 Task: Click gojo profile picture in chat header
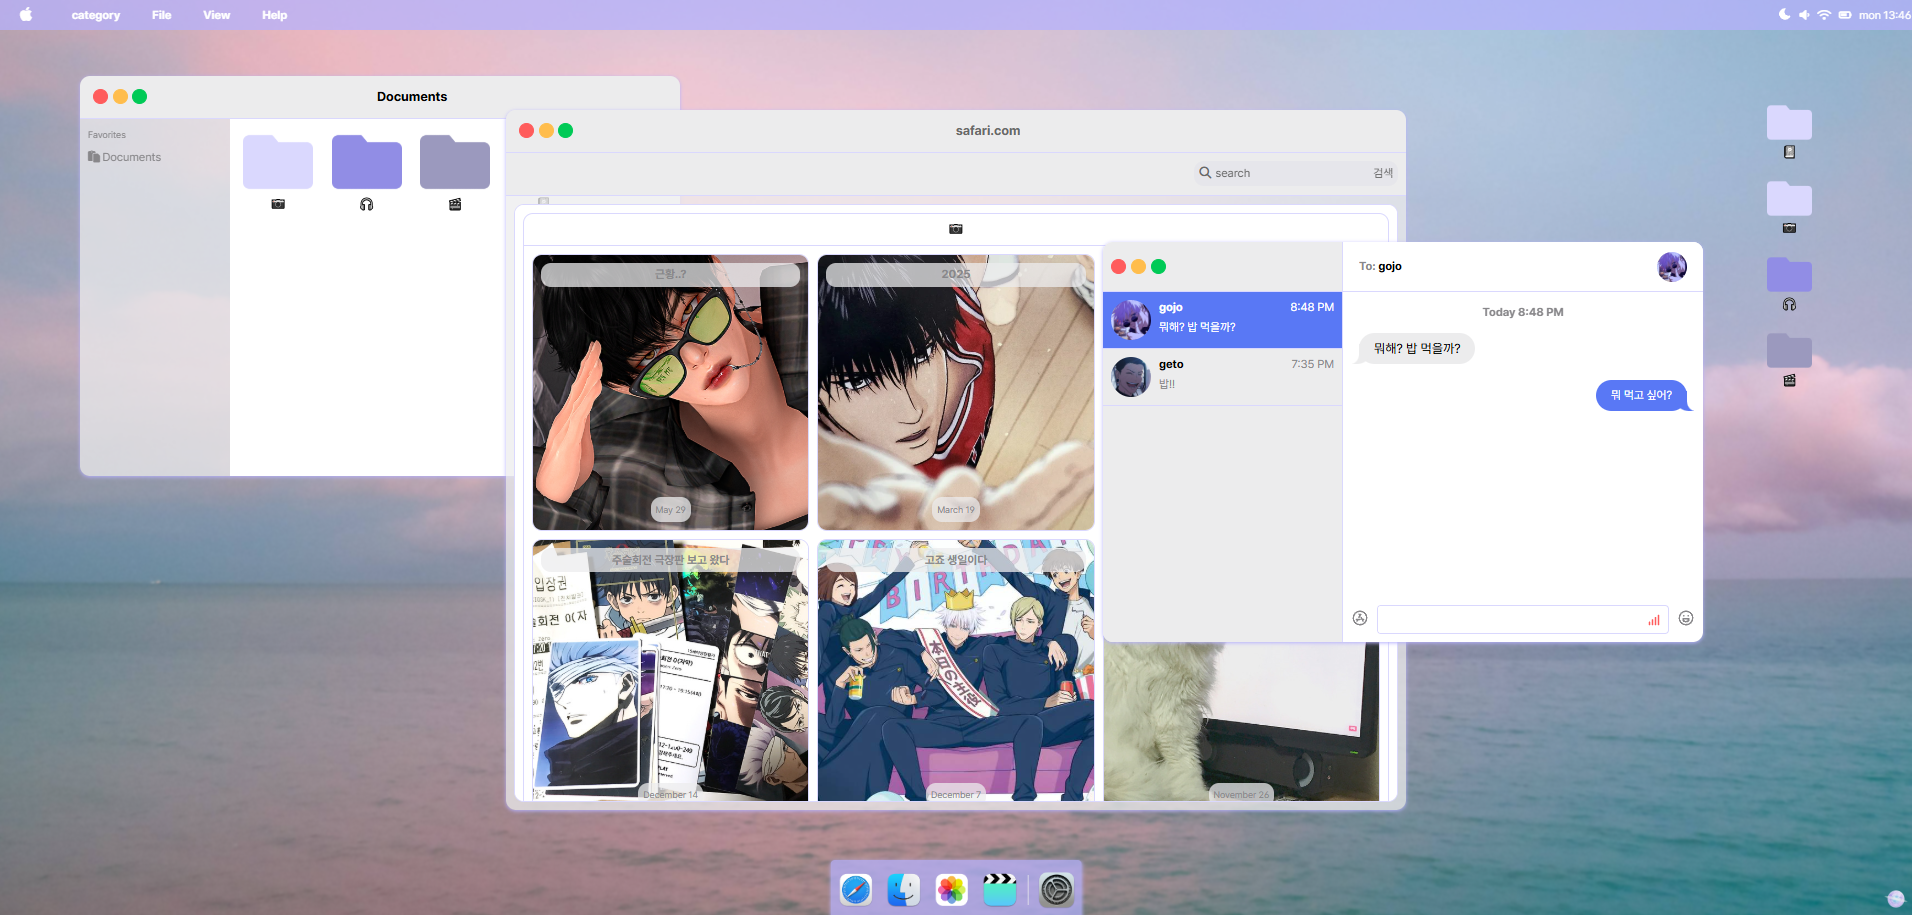(1672, 267)
